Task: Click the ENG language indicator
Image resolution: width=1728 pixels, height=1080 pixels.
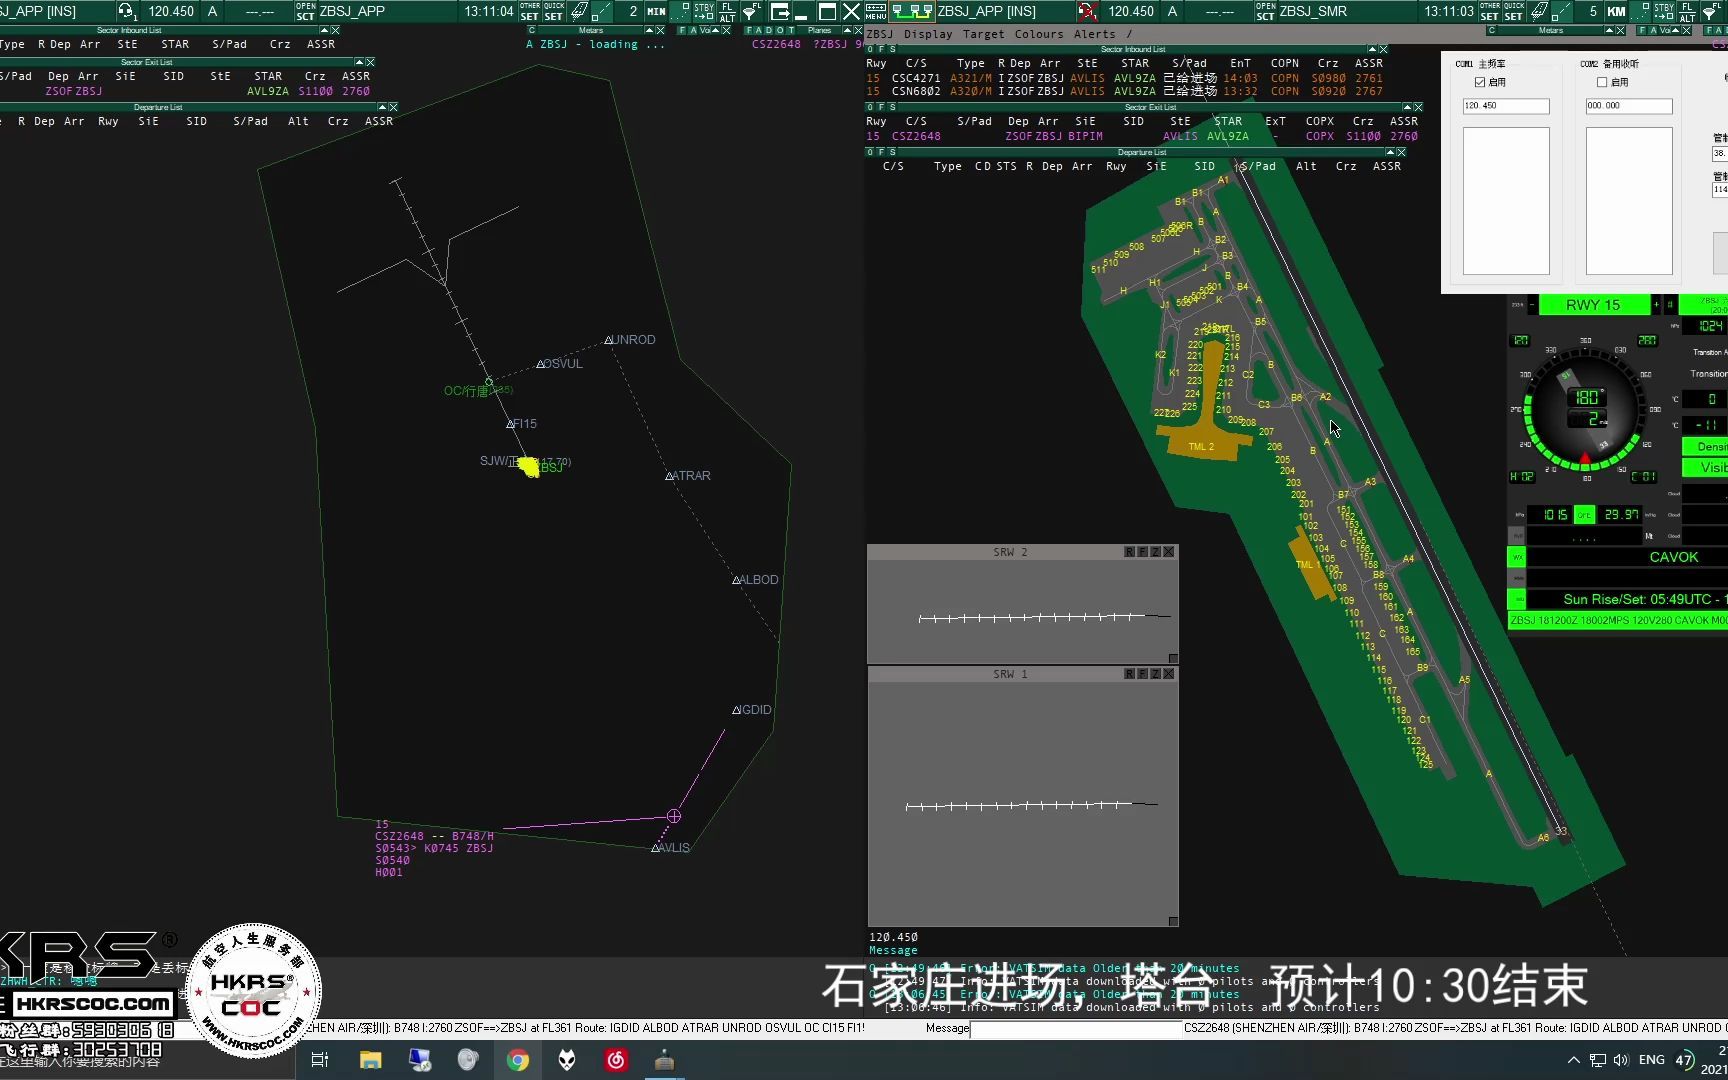Action: pos(1652,1060)
